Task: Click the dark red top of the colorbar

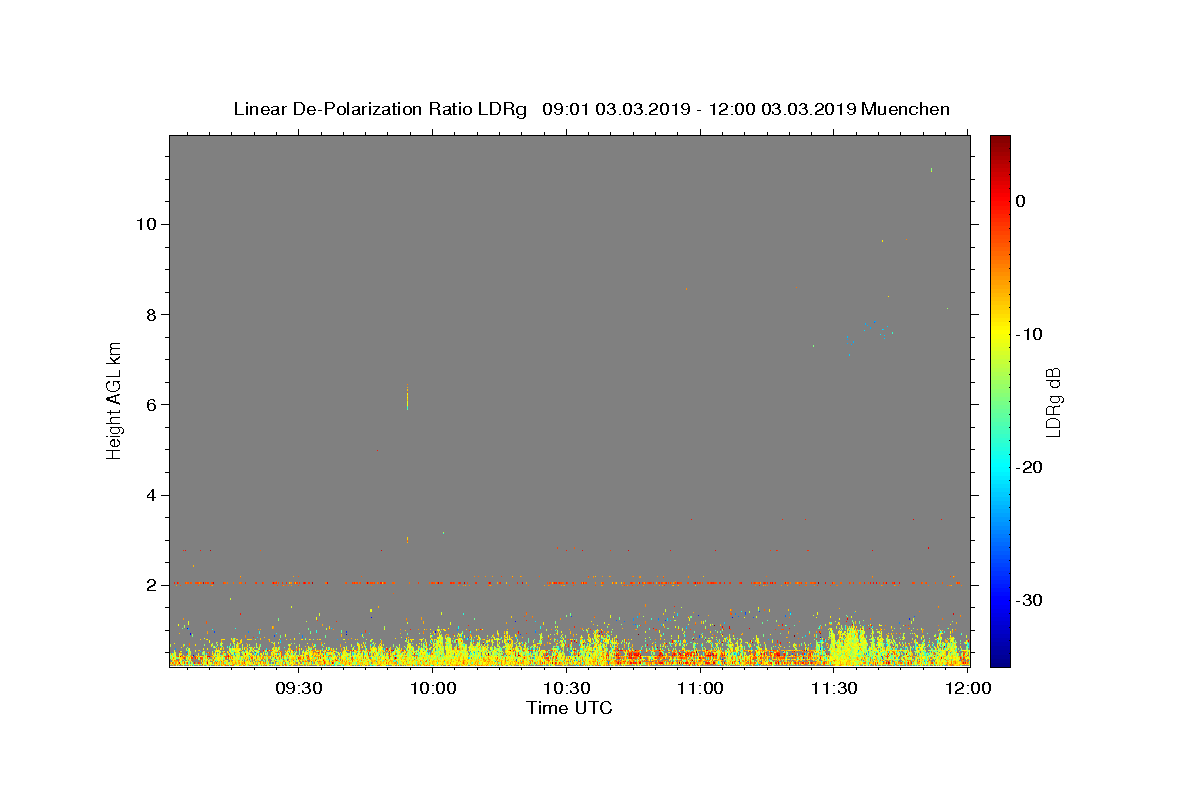Action: 1000,144
